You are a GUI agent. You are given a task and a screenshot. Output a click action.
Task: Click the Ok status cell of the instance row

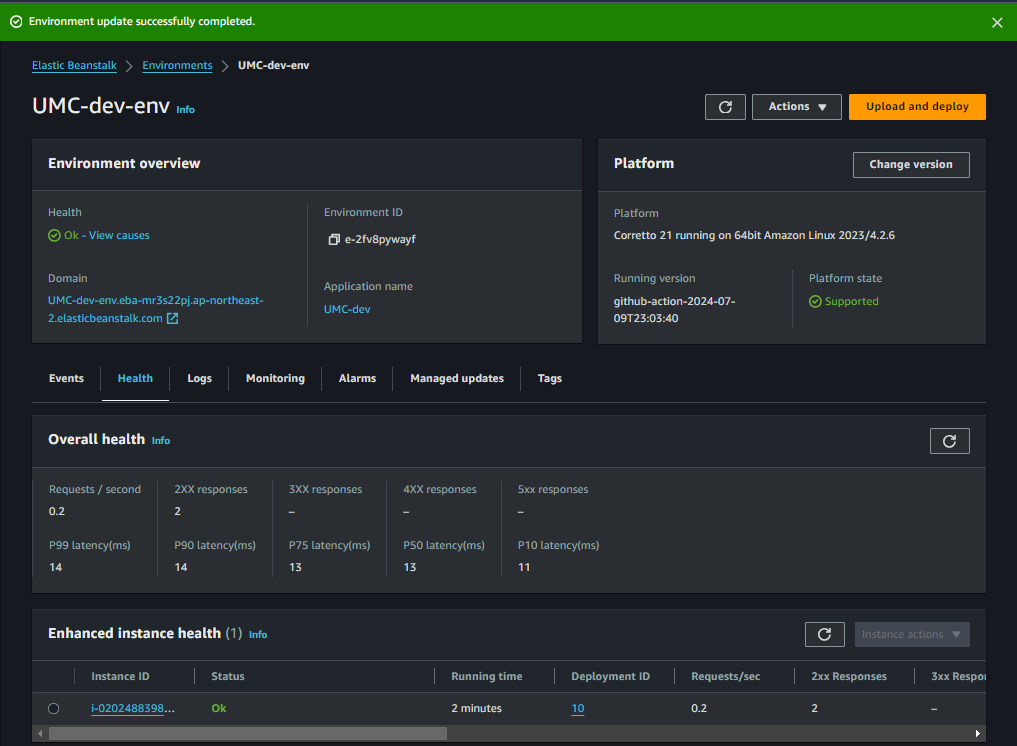click(219, 708)
